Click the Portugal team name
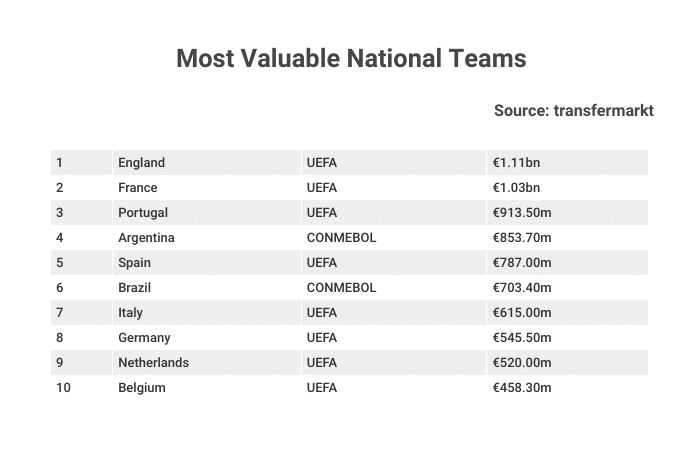The width and height of the screenshot is (700, 465). pos(143,212)
